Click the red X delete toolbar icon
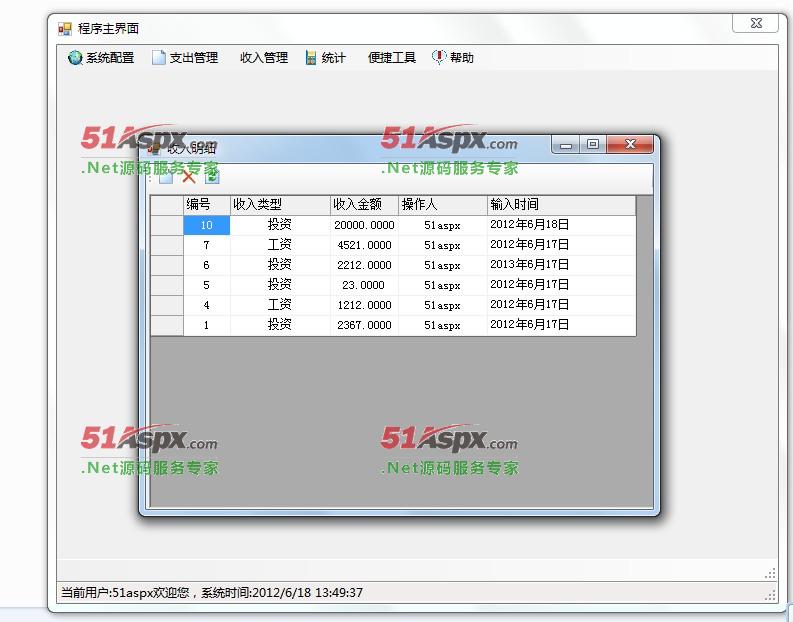This screenshot has height=622, width=793. 189,177
